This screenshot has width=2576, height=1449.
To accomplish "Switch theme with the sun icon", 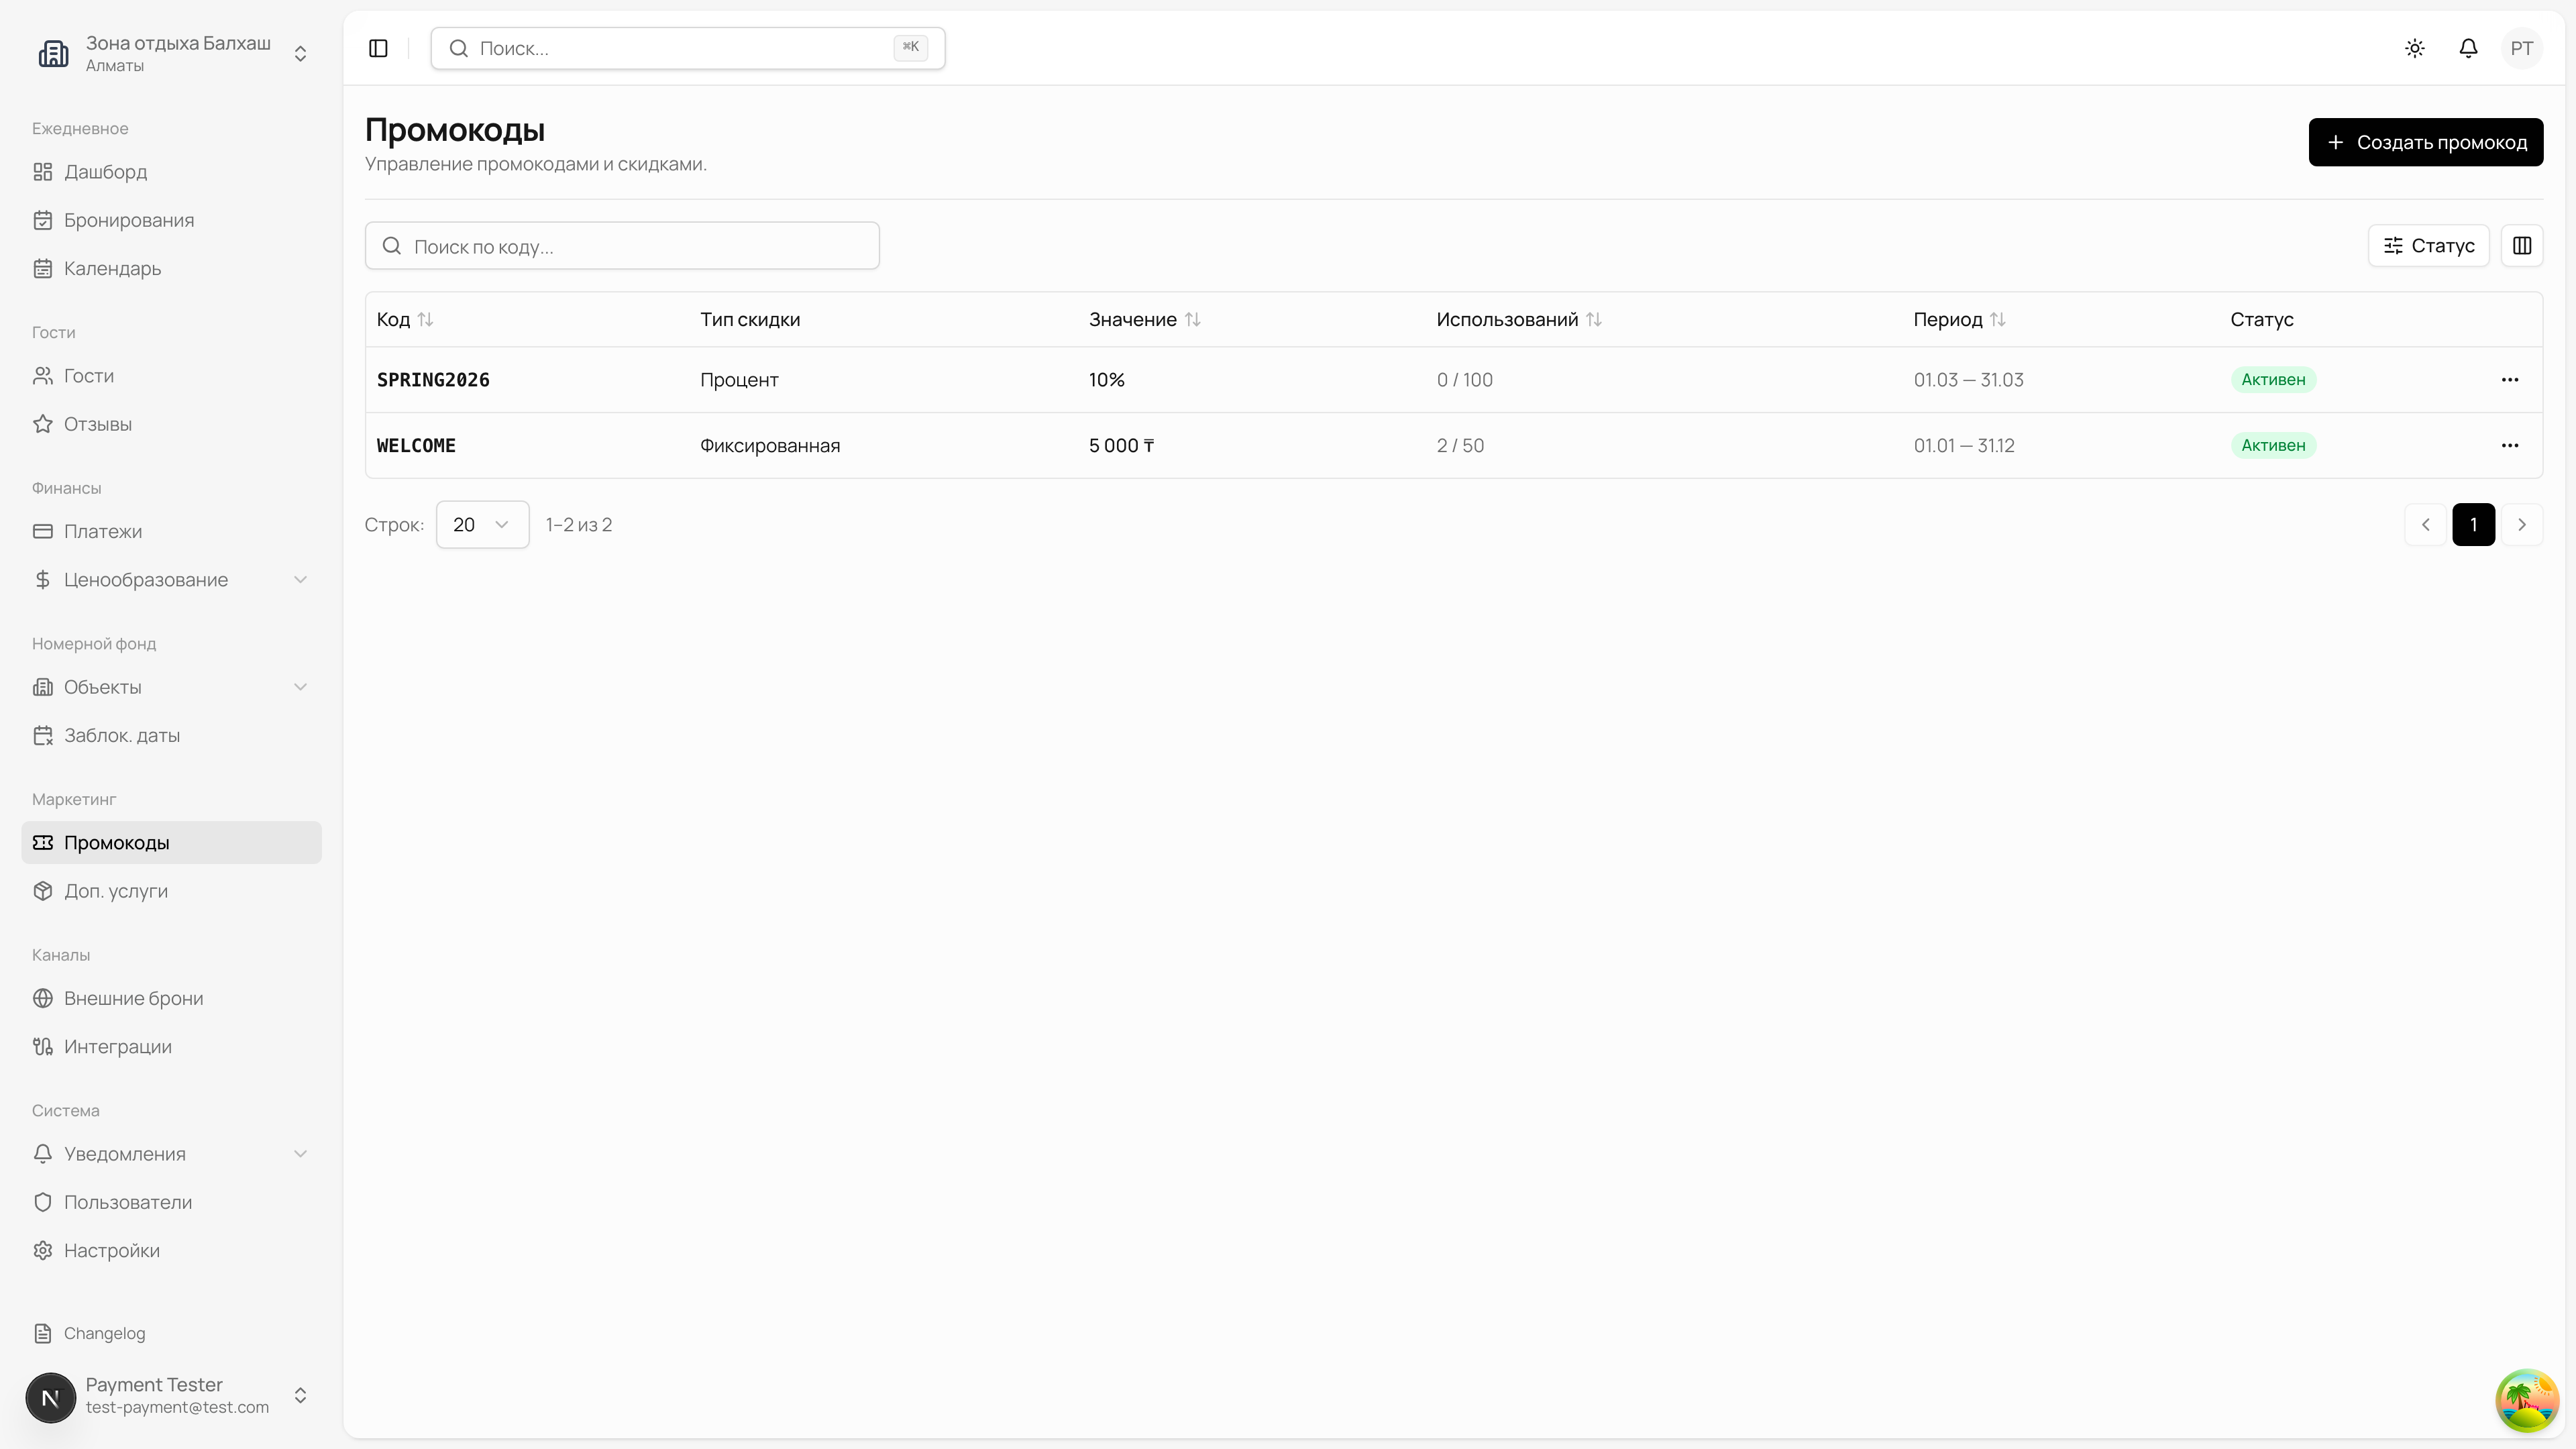I will (2415, 48).
